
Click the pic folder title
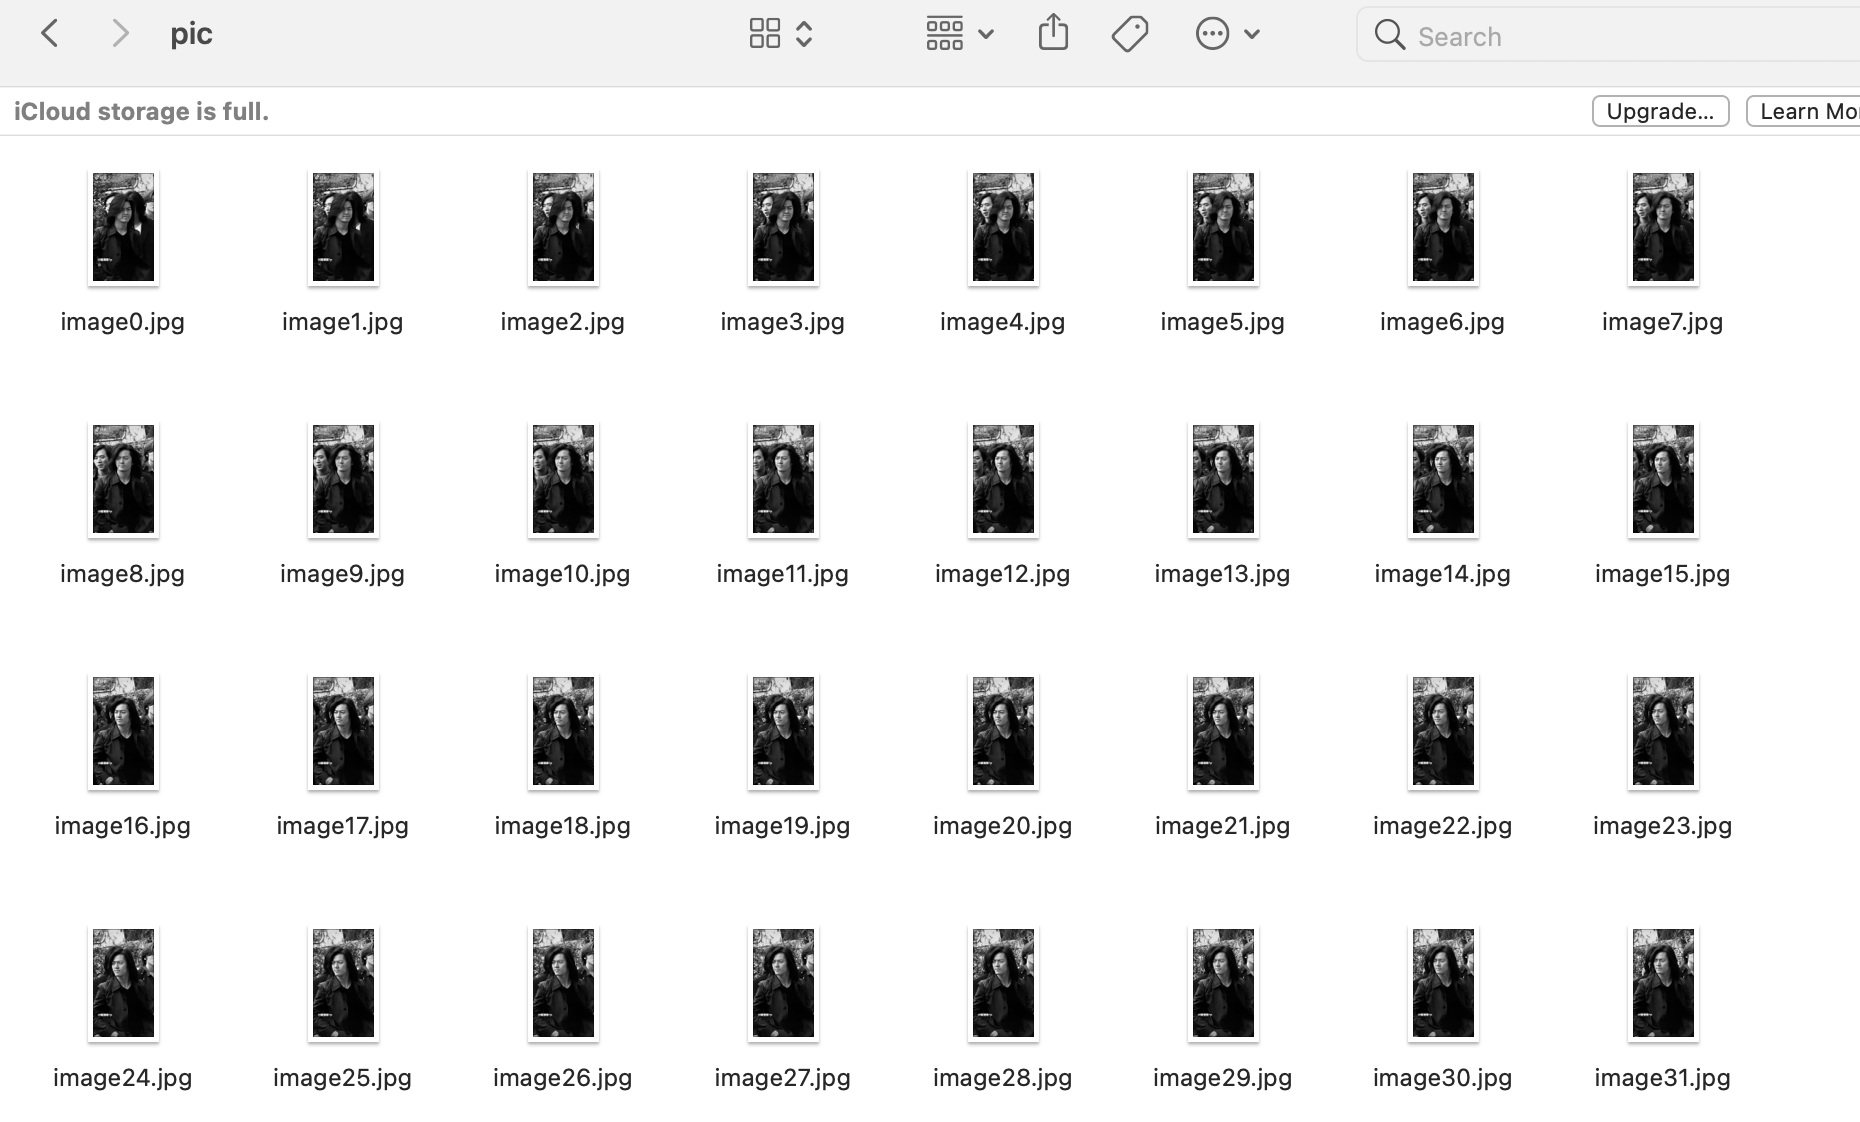coord(191,34)
